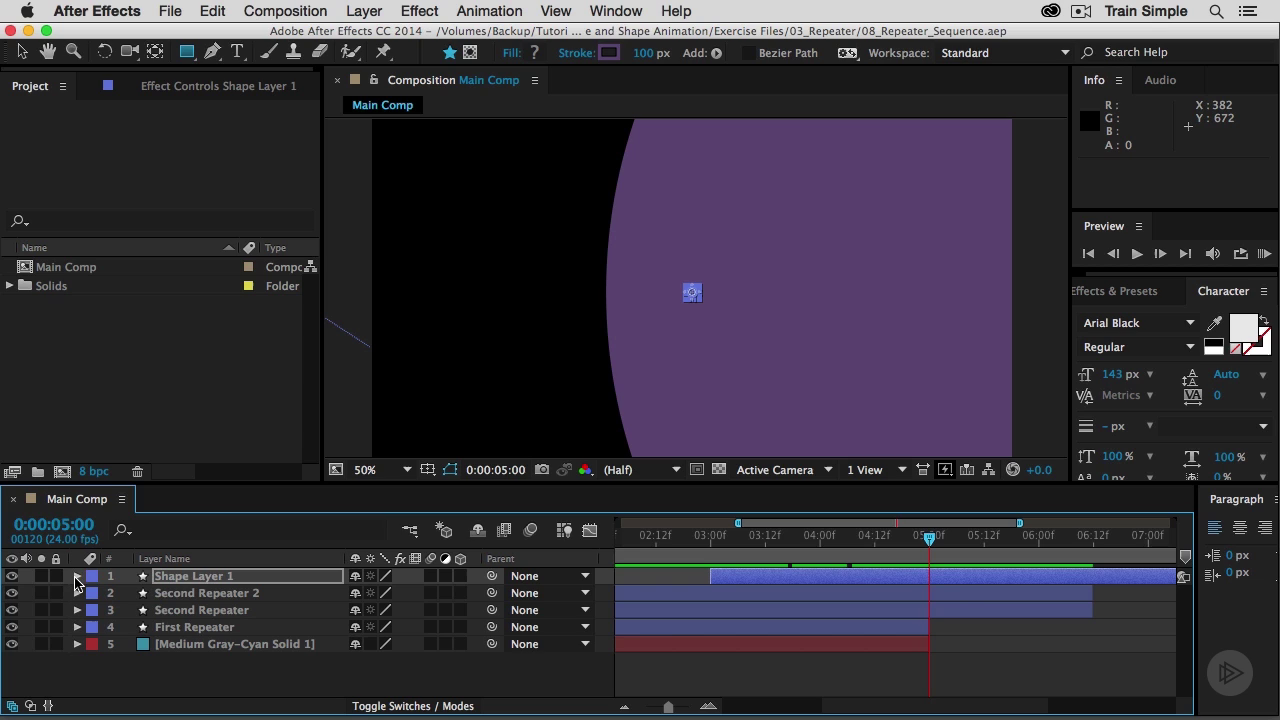Hide Shape Layer 1 with eye icon
The height and width of the screenshot is (720, 1280).
tap(12, 576)
